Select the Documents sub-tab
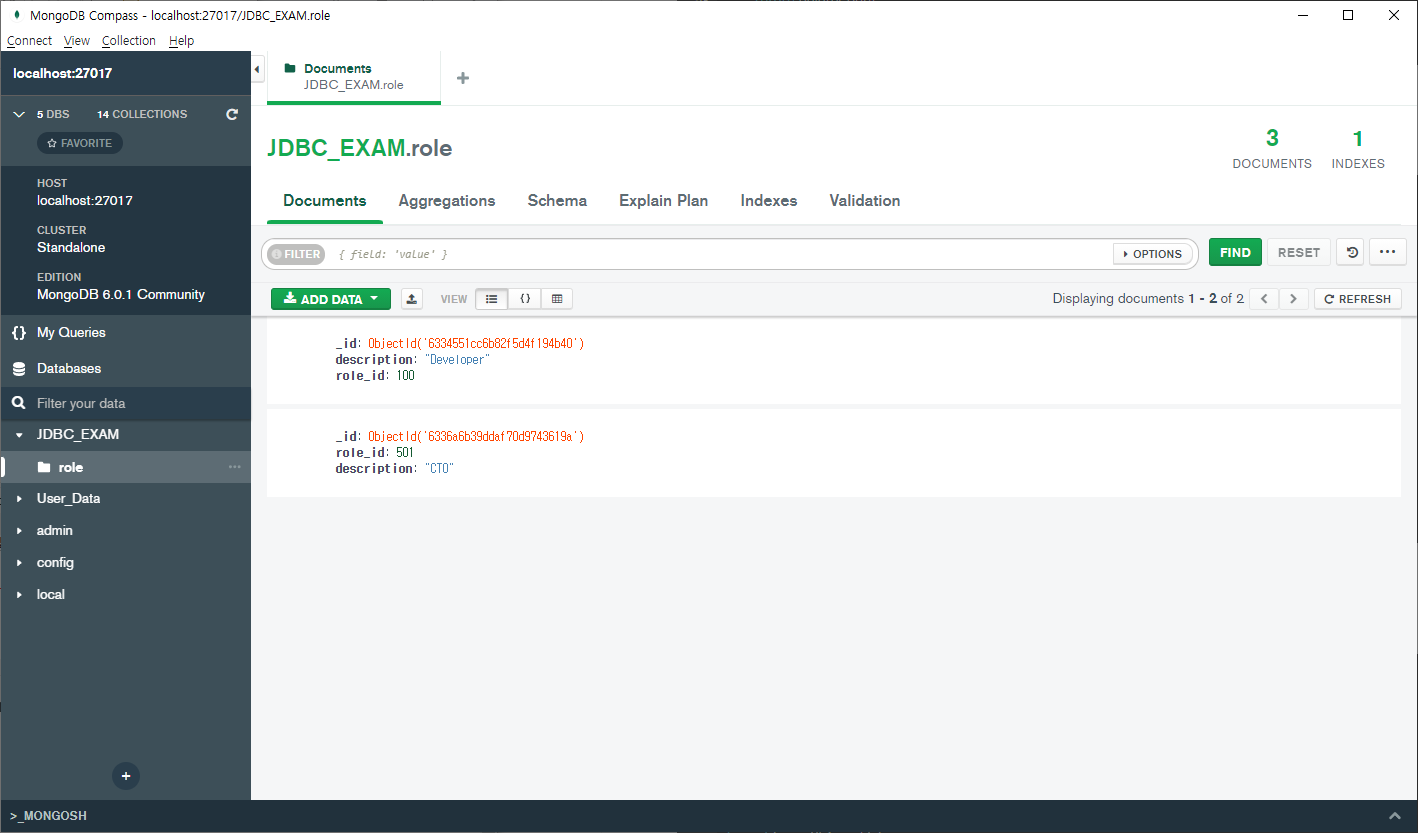The width and height of the screenshot is (1418, 833). [325, 201]
